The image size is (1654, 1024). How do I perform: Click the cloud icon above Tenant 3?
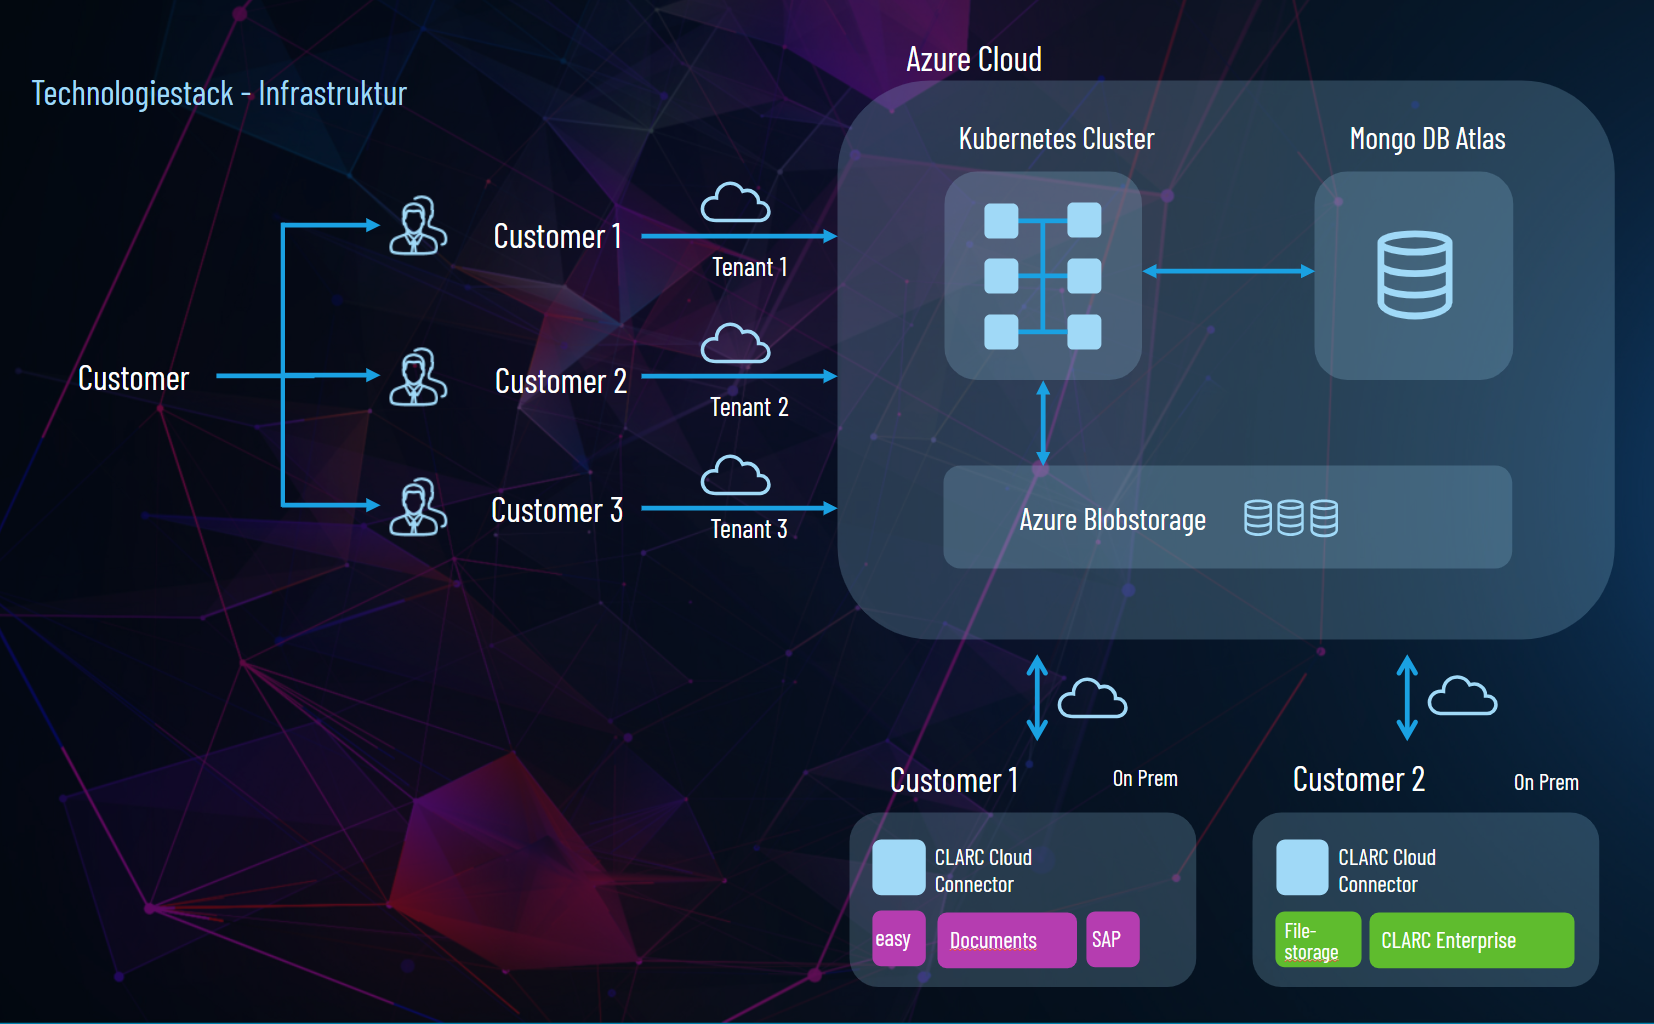tap(735, 475)
